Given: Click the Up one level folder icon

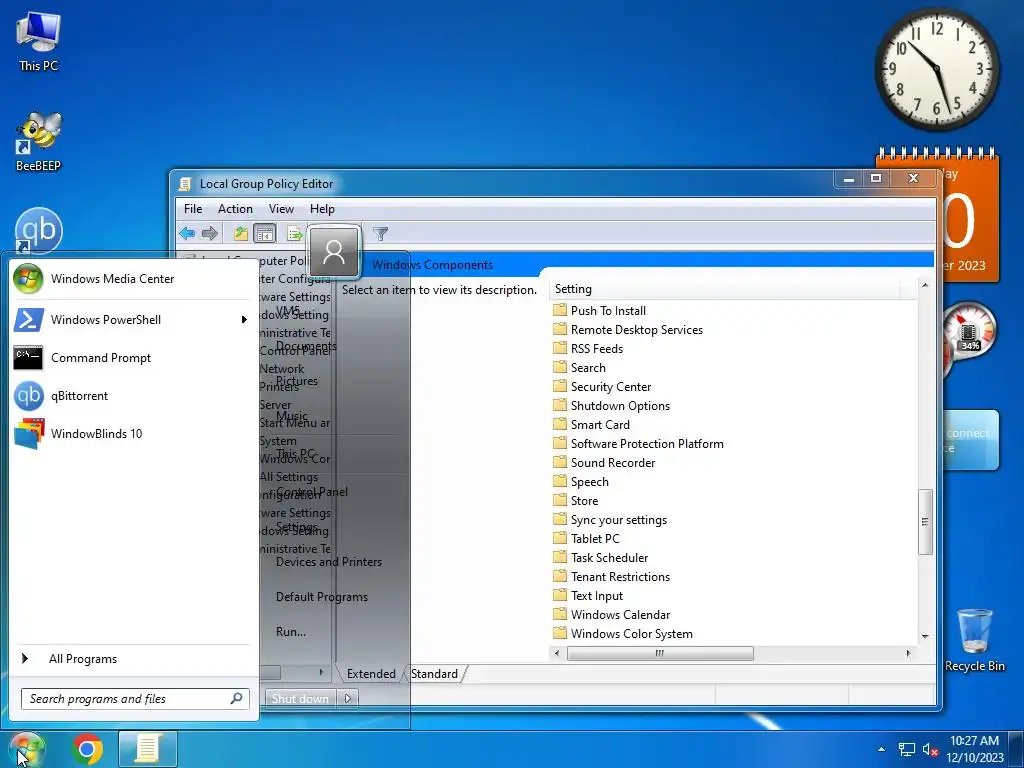Looking at the screenshot, I should [x=240, y=233].
